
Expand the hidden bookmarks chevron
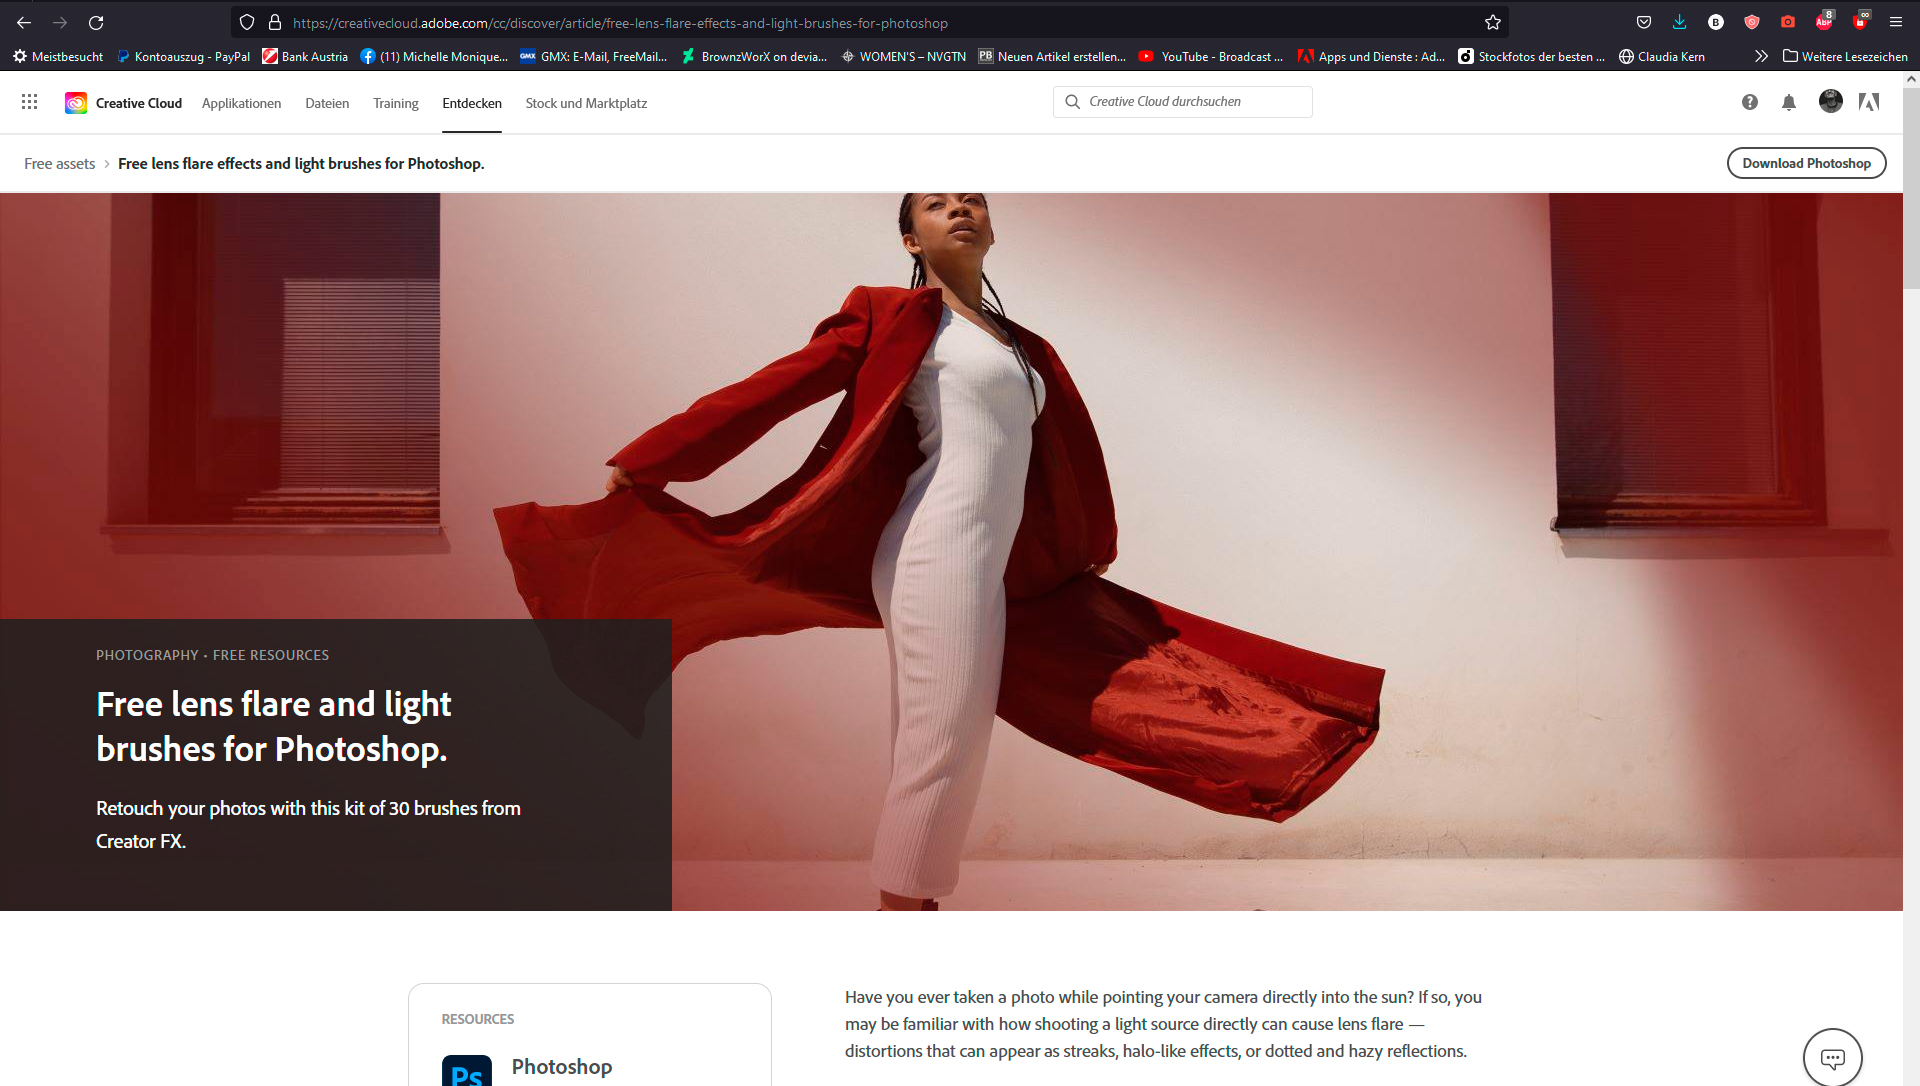1761,56
